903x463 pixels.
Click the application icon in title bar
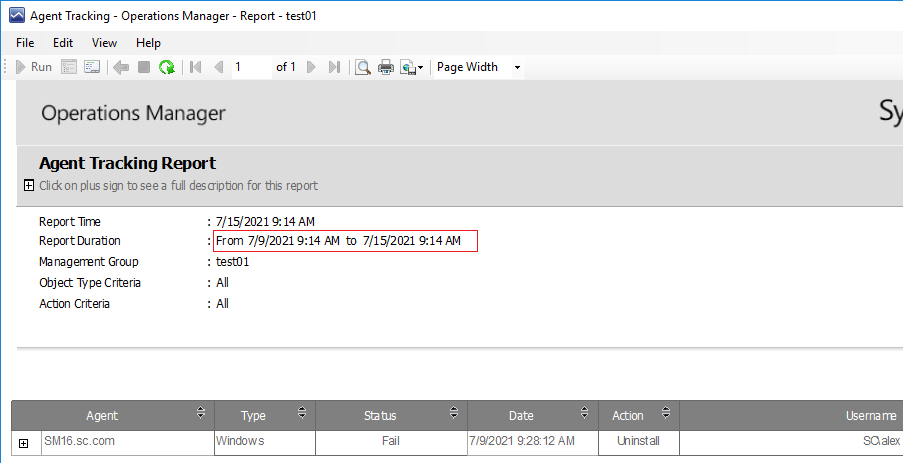(x=17, y=16)
